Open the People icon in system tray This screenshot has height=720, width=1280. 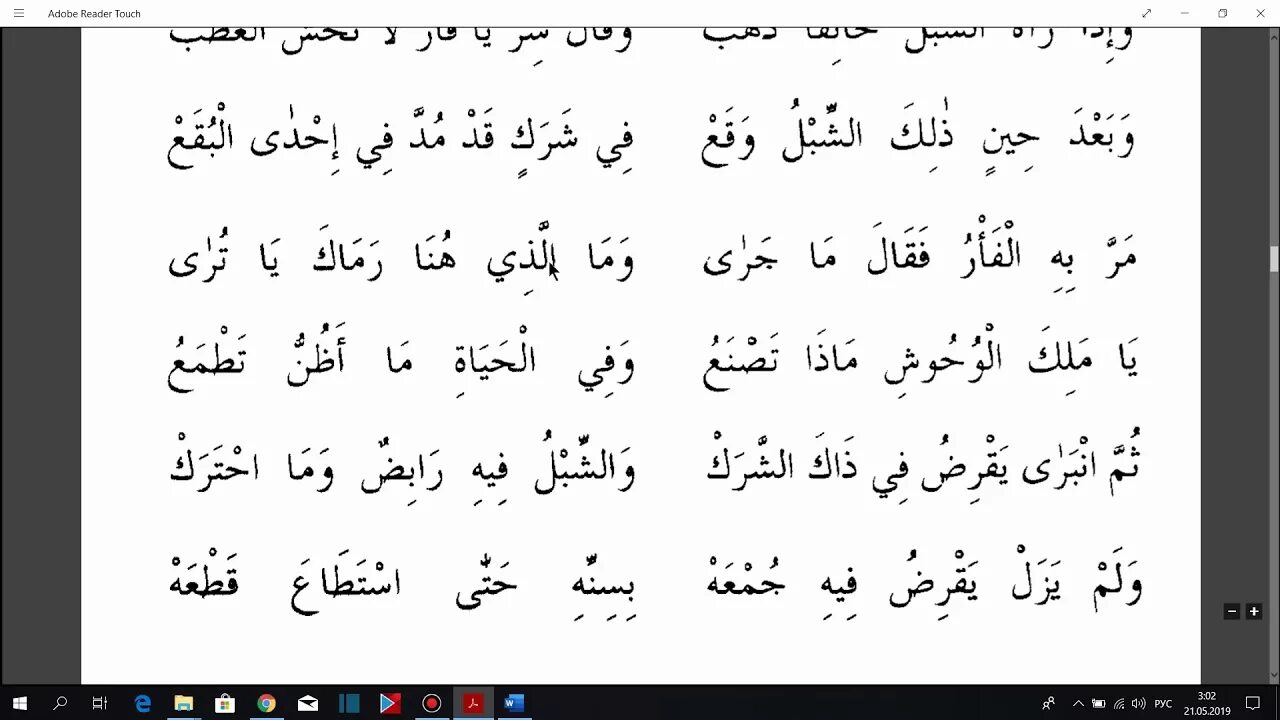click(x=1048, y=703)
